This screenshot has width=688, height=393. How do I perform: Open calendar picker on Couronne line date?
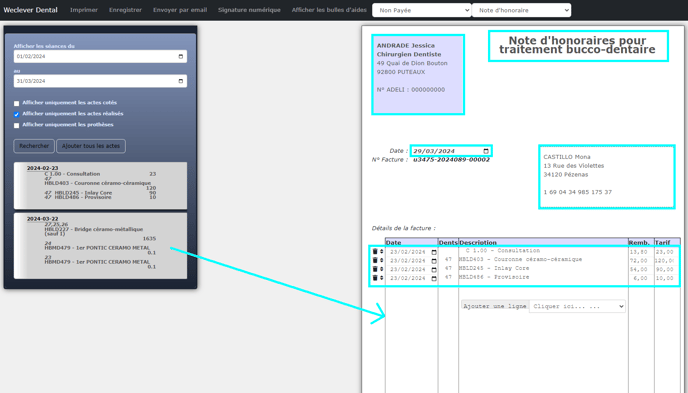coord(434,261)
